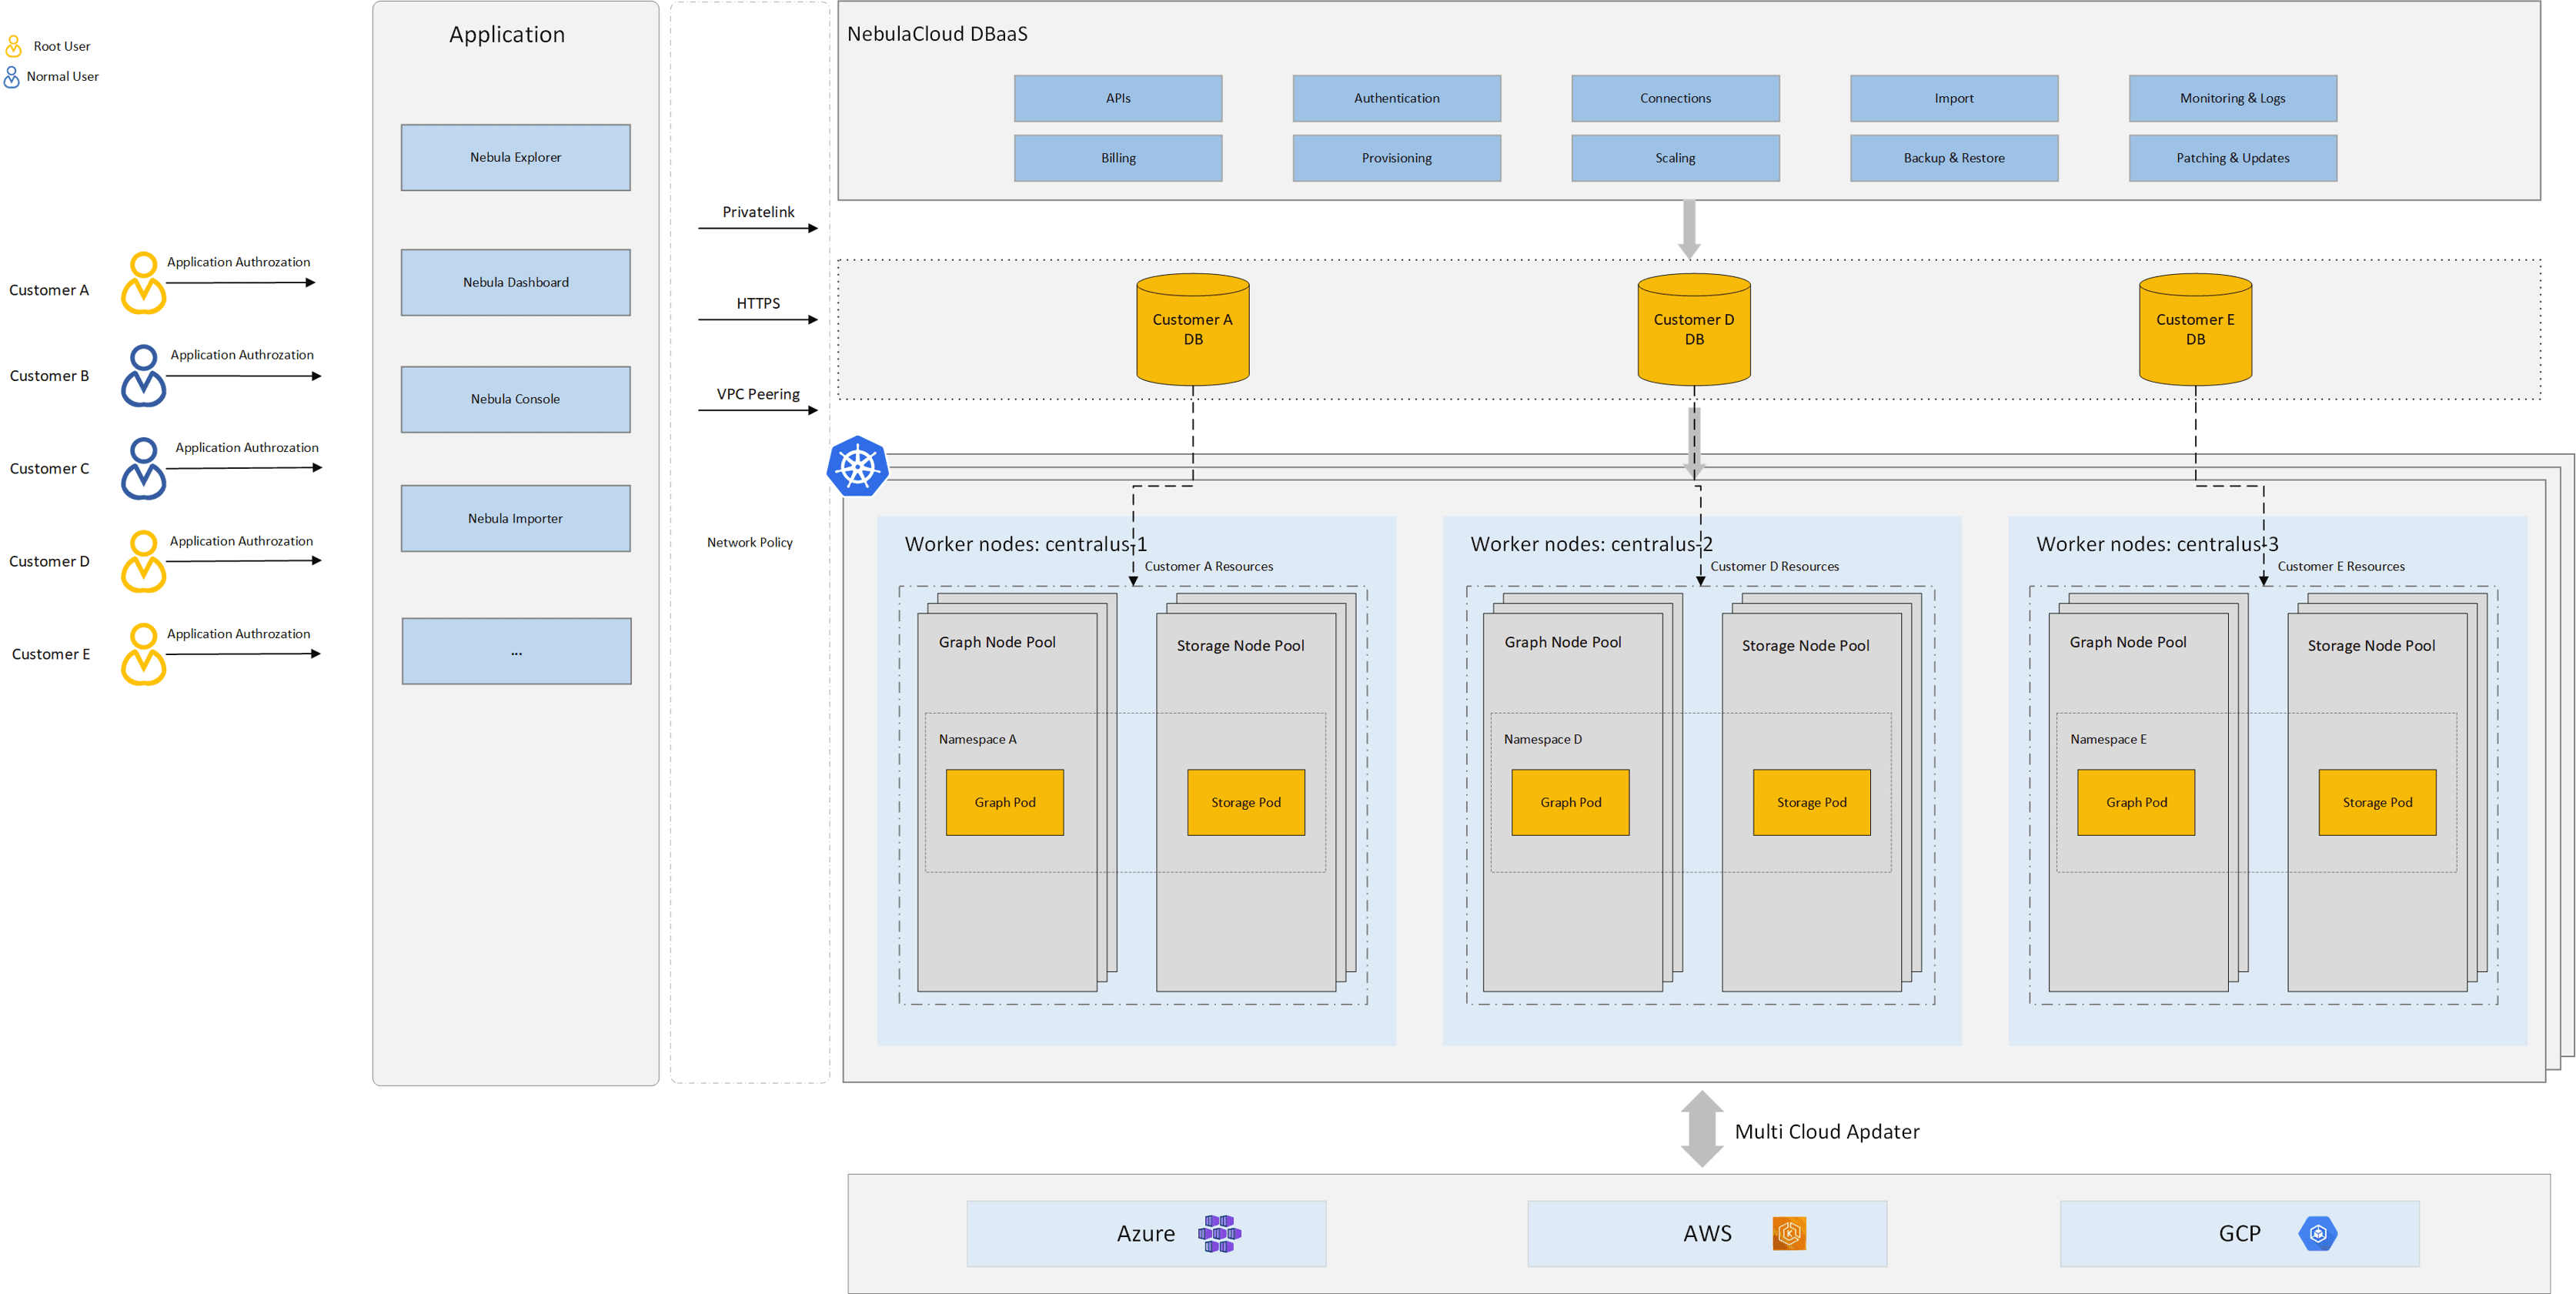The width and height of the screenshot is (2576, 1294).
Task: Click the Privatelink label
Action: click(759, 212)
